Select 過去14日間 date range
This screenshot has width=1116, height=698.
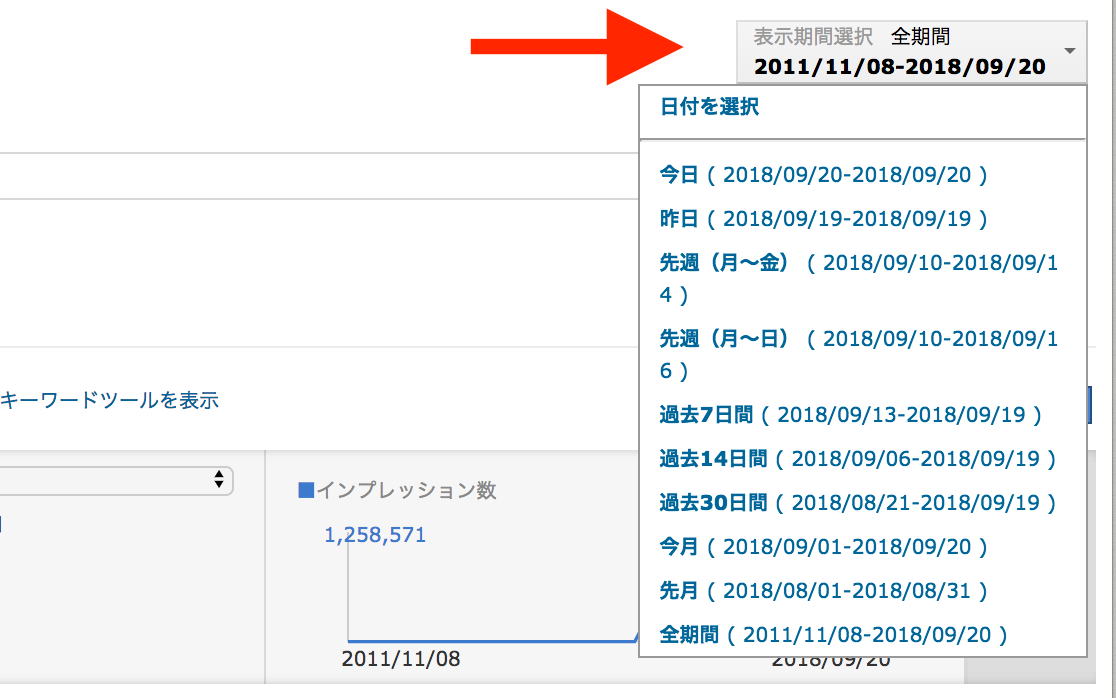(858, 459)
